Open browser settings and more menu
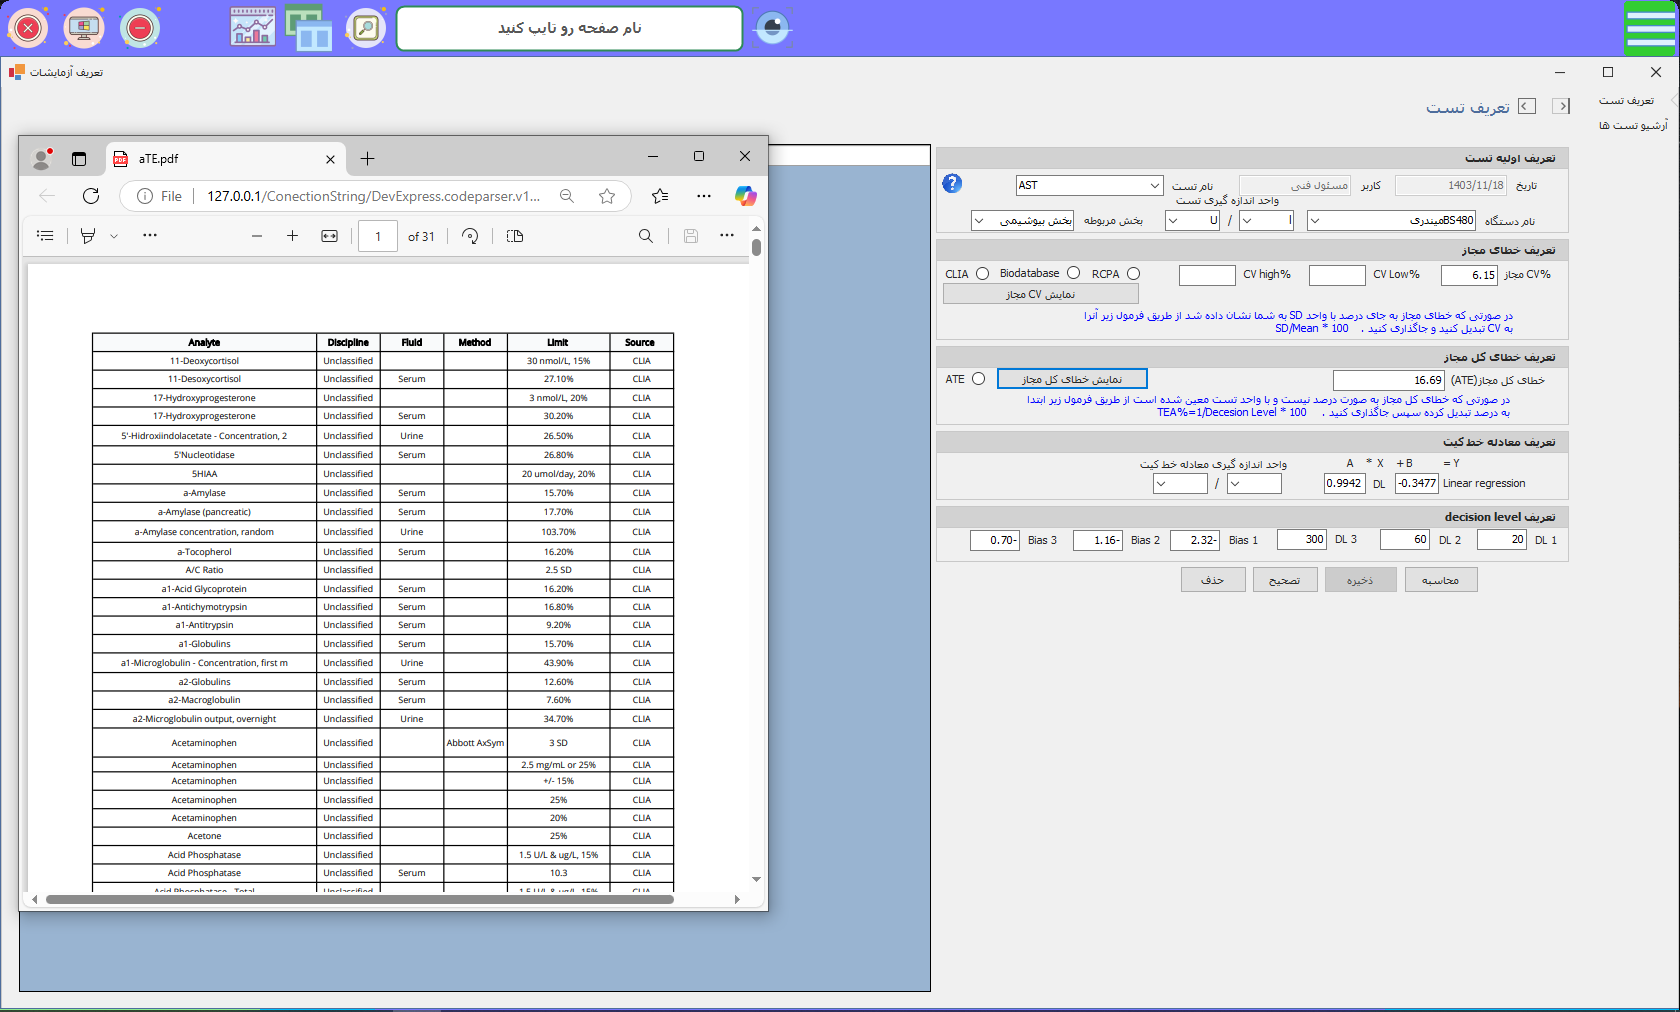This screenshot has height=1012, width=1680. tap(704, 196)
